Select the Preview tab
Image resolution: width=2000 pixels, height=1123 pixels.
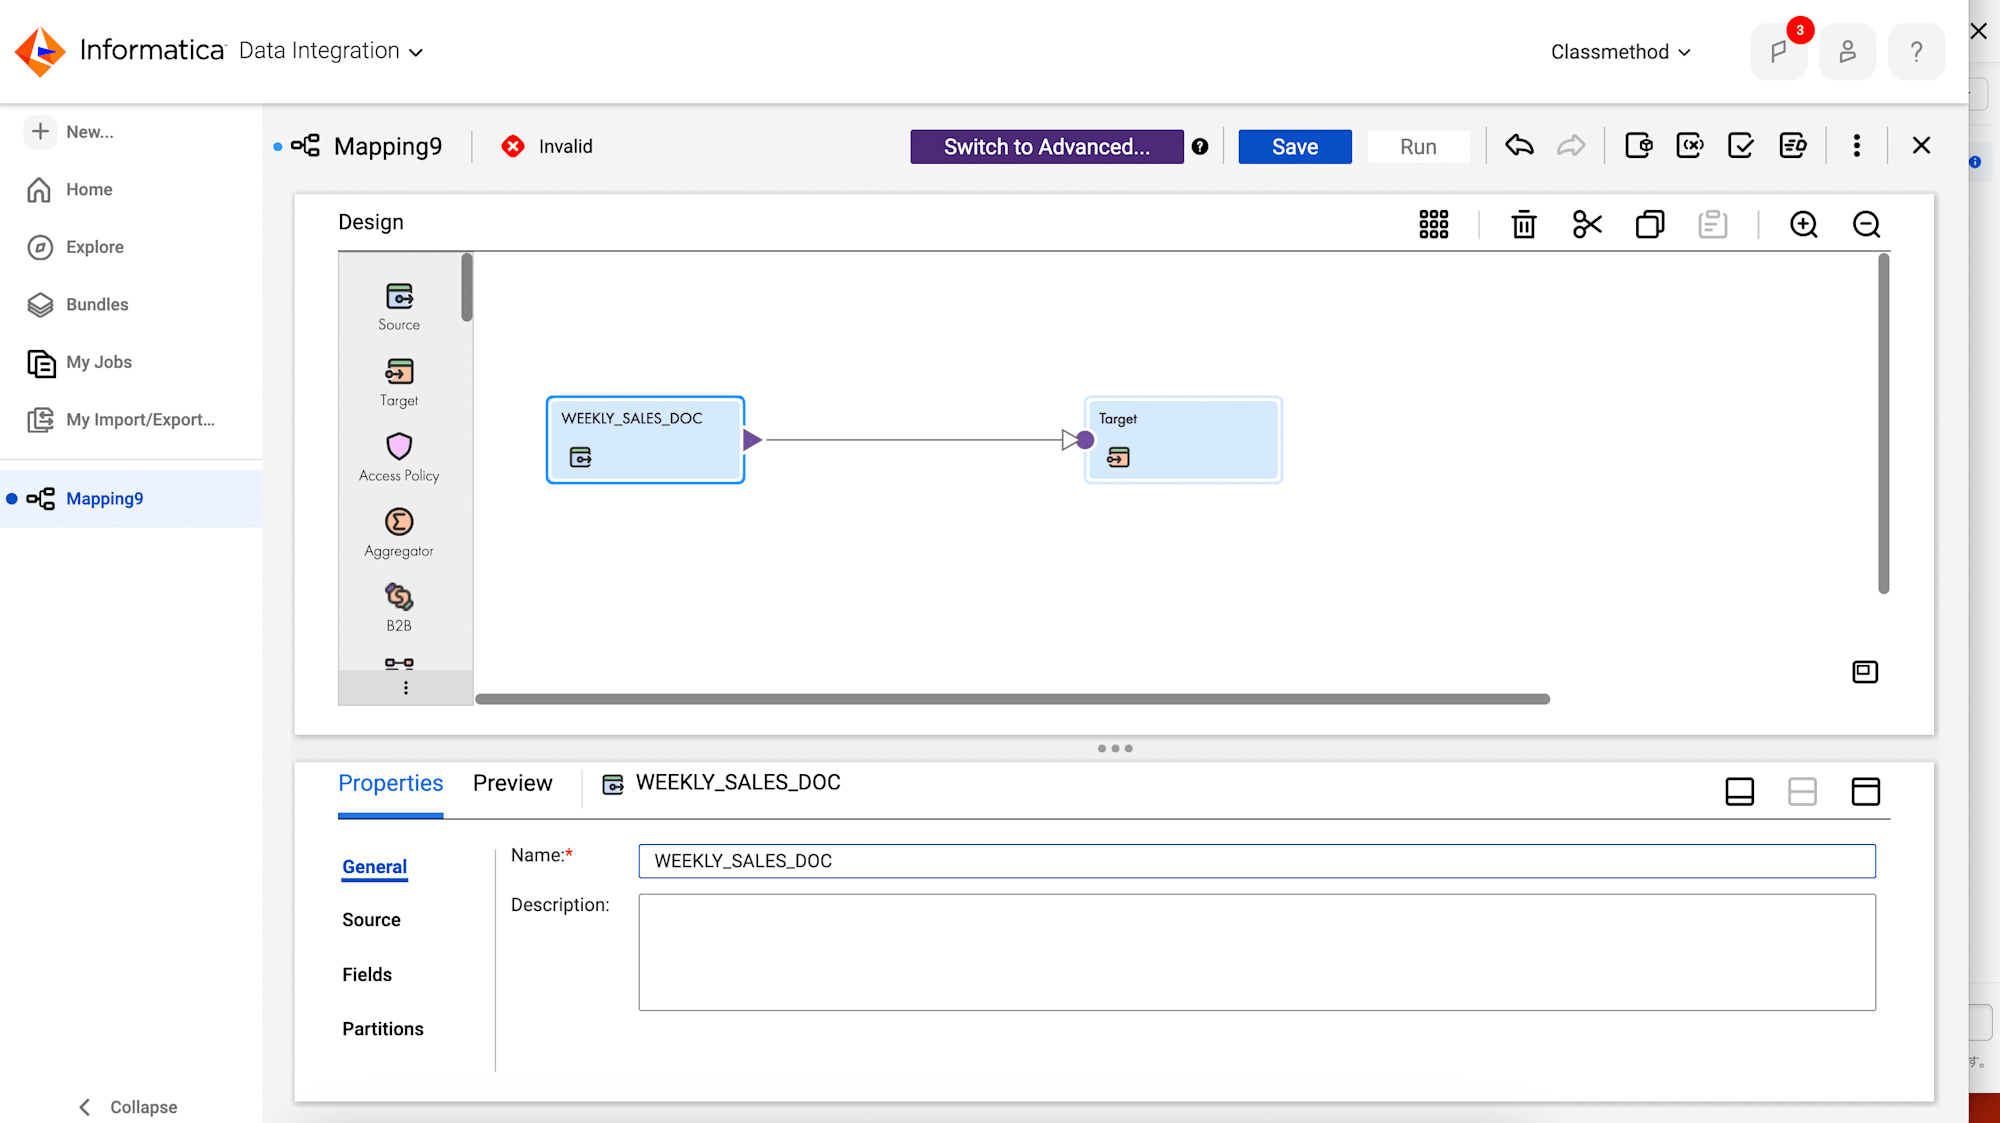pyautogui.click(x=512, y=783)
